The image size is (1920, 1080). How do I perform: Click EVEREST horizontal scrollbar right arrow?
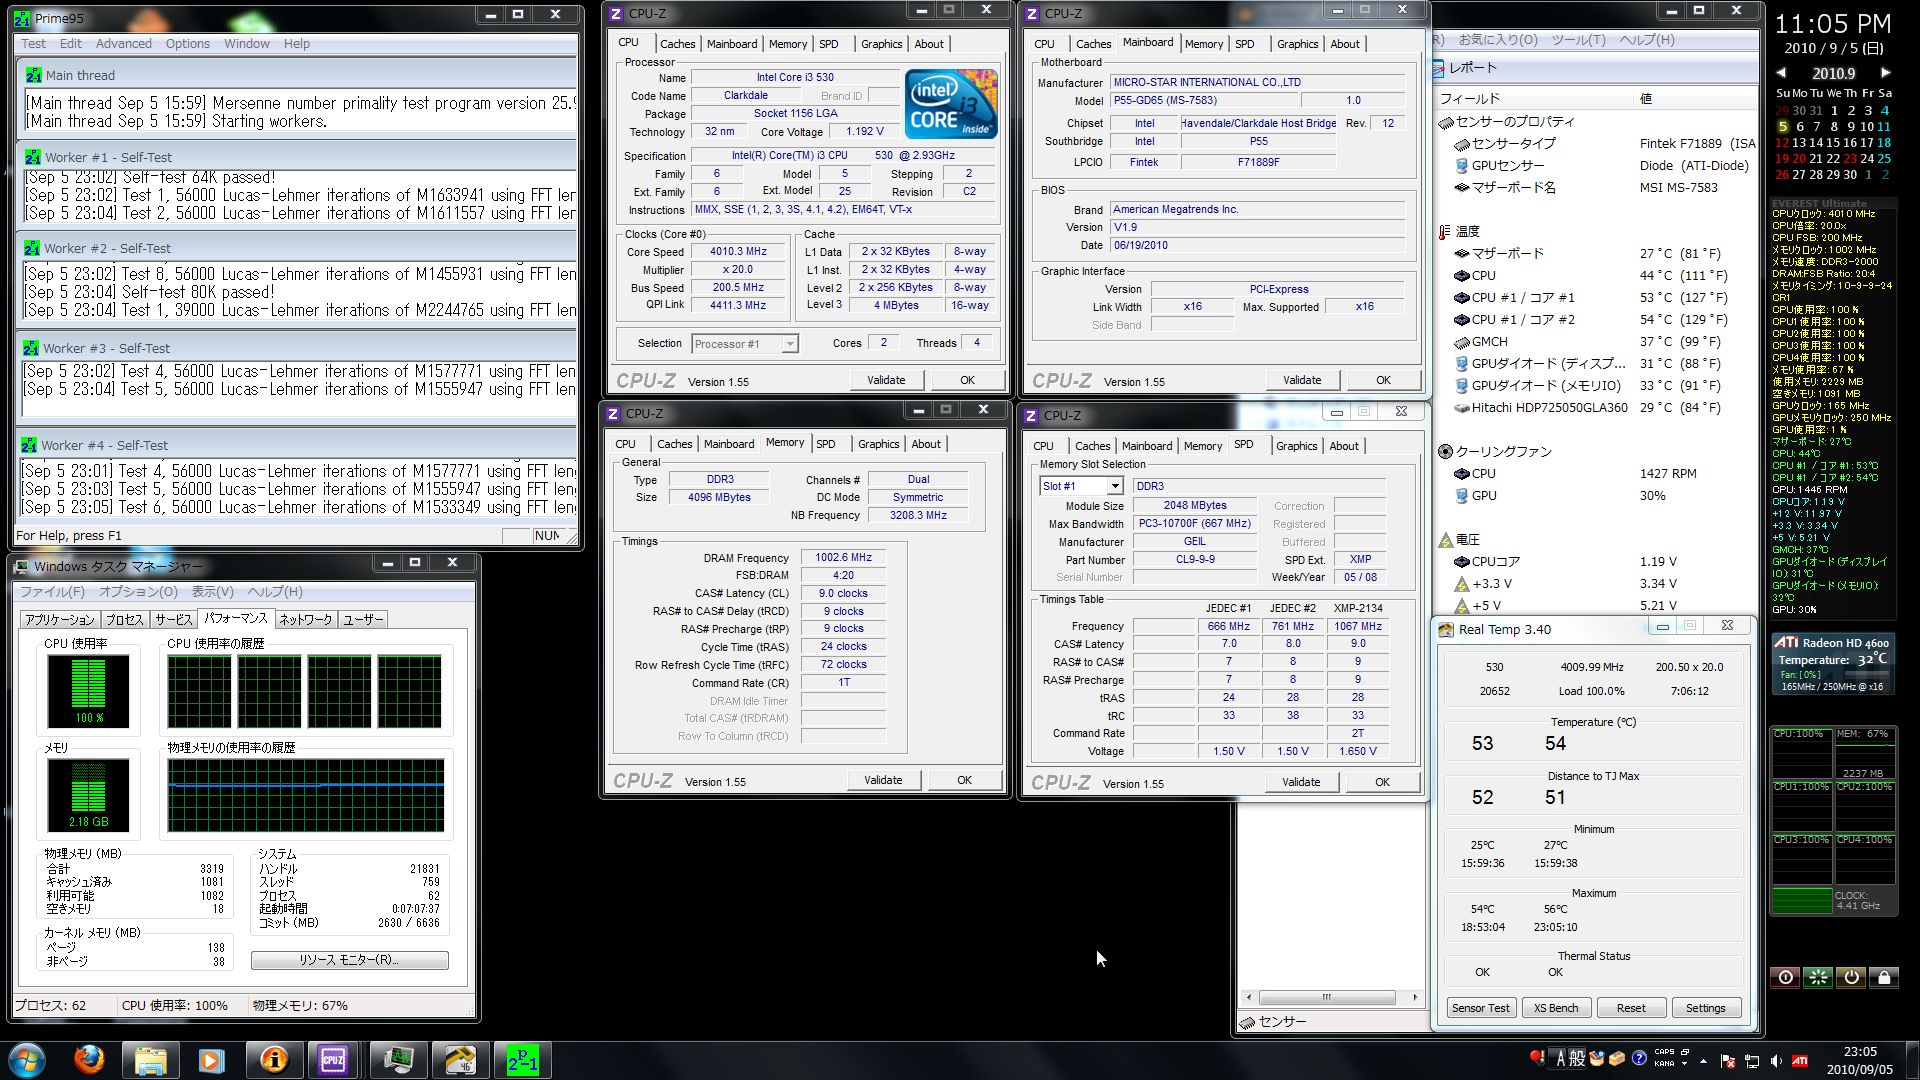1415,997
